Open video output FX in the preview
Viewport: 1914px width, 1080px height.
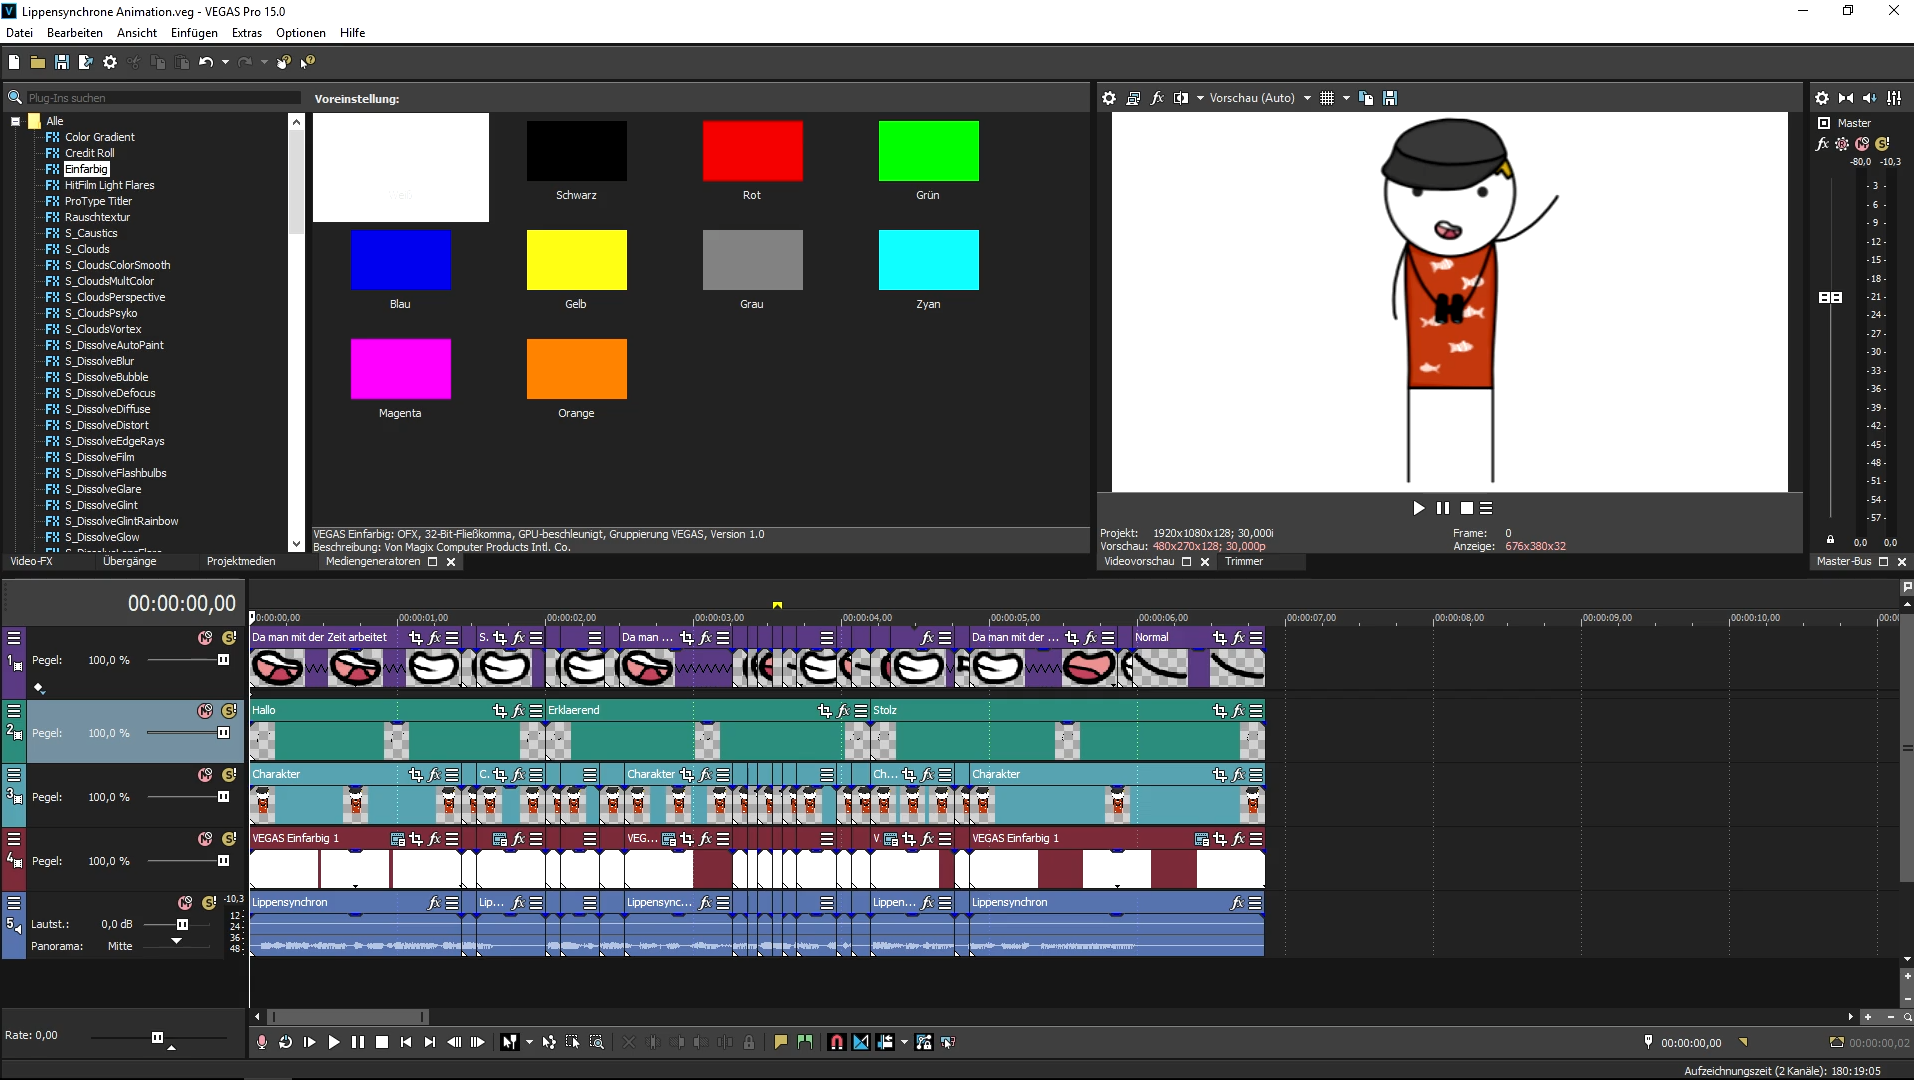click(1157, 98)
